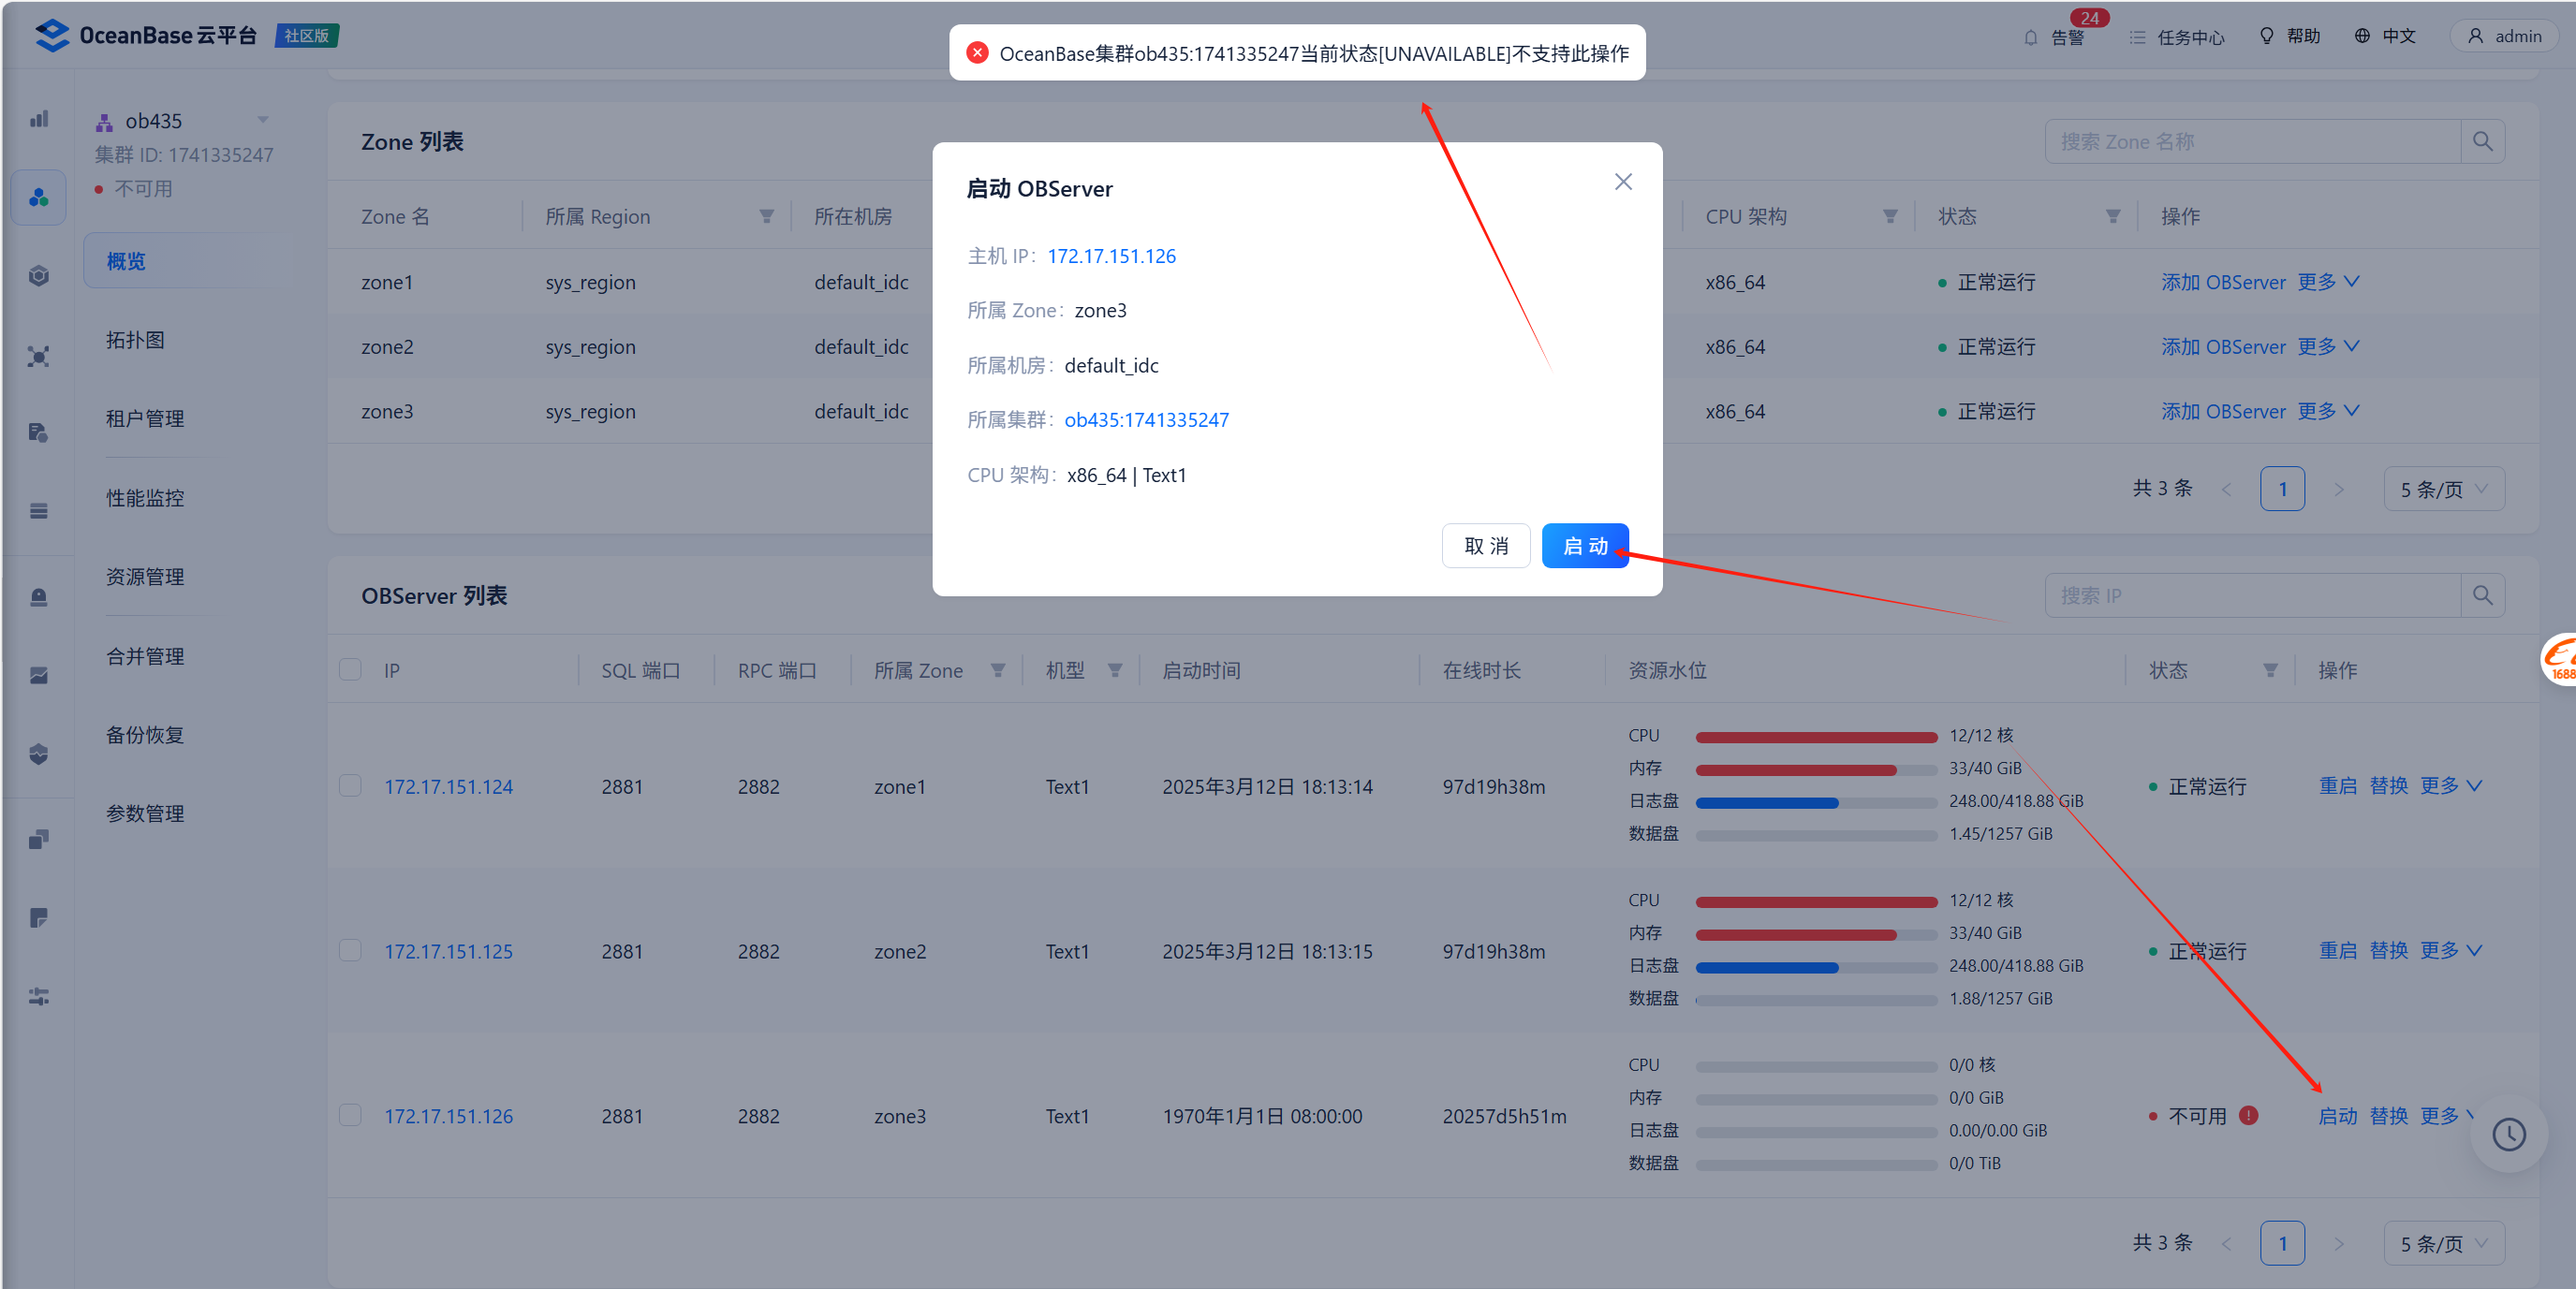The image size is (2576, 1289).
Task: Open the alarm bell notifications
Action: point(2030,37)
